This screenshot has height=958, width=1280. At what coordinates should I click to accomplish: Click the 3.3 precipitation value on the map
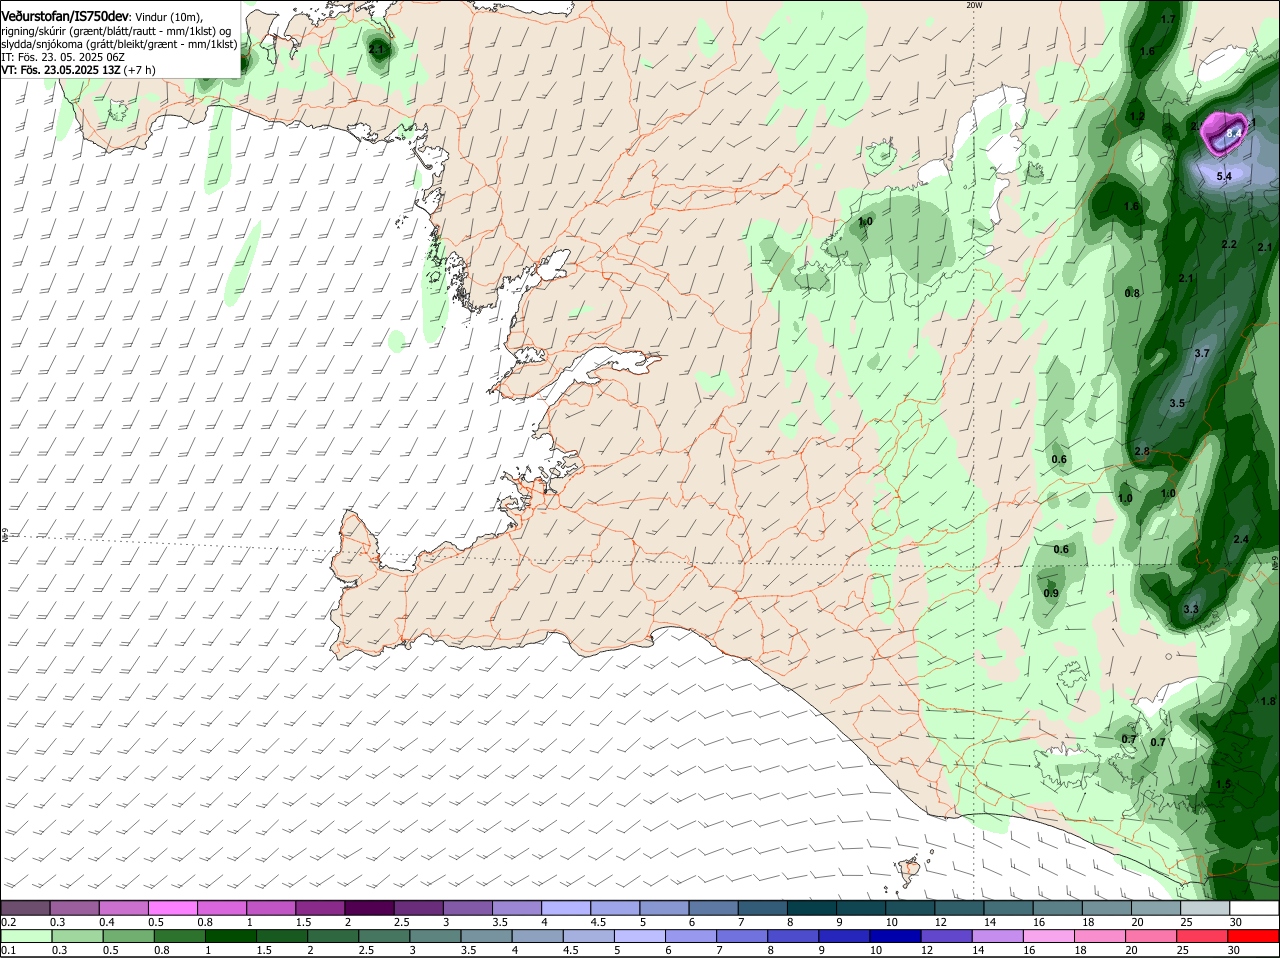pos(1191,609)
